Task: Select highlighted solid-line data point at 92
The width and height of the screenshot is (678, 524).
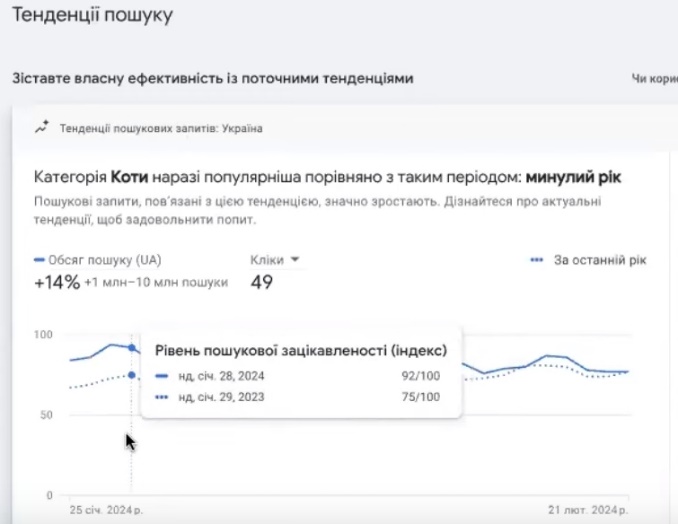Action: 131,347
